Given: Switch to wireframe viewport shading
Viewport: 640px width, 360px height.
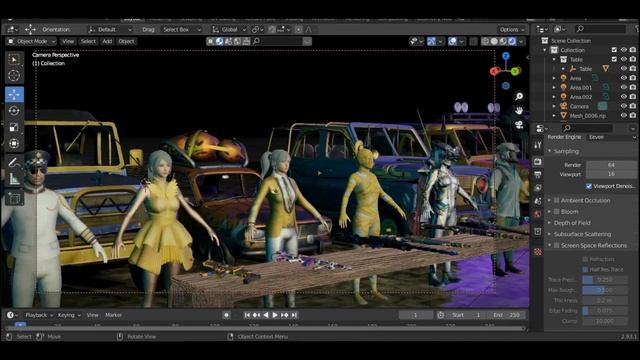Looking at the screenshot, I should click(x=485, y=41).
